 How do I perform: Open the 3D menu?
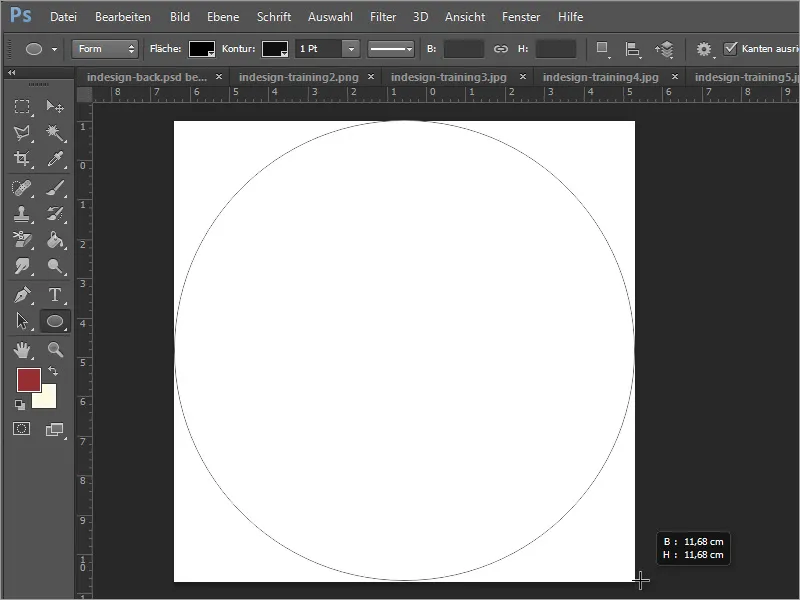[420, 17]
